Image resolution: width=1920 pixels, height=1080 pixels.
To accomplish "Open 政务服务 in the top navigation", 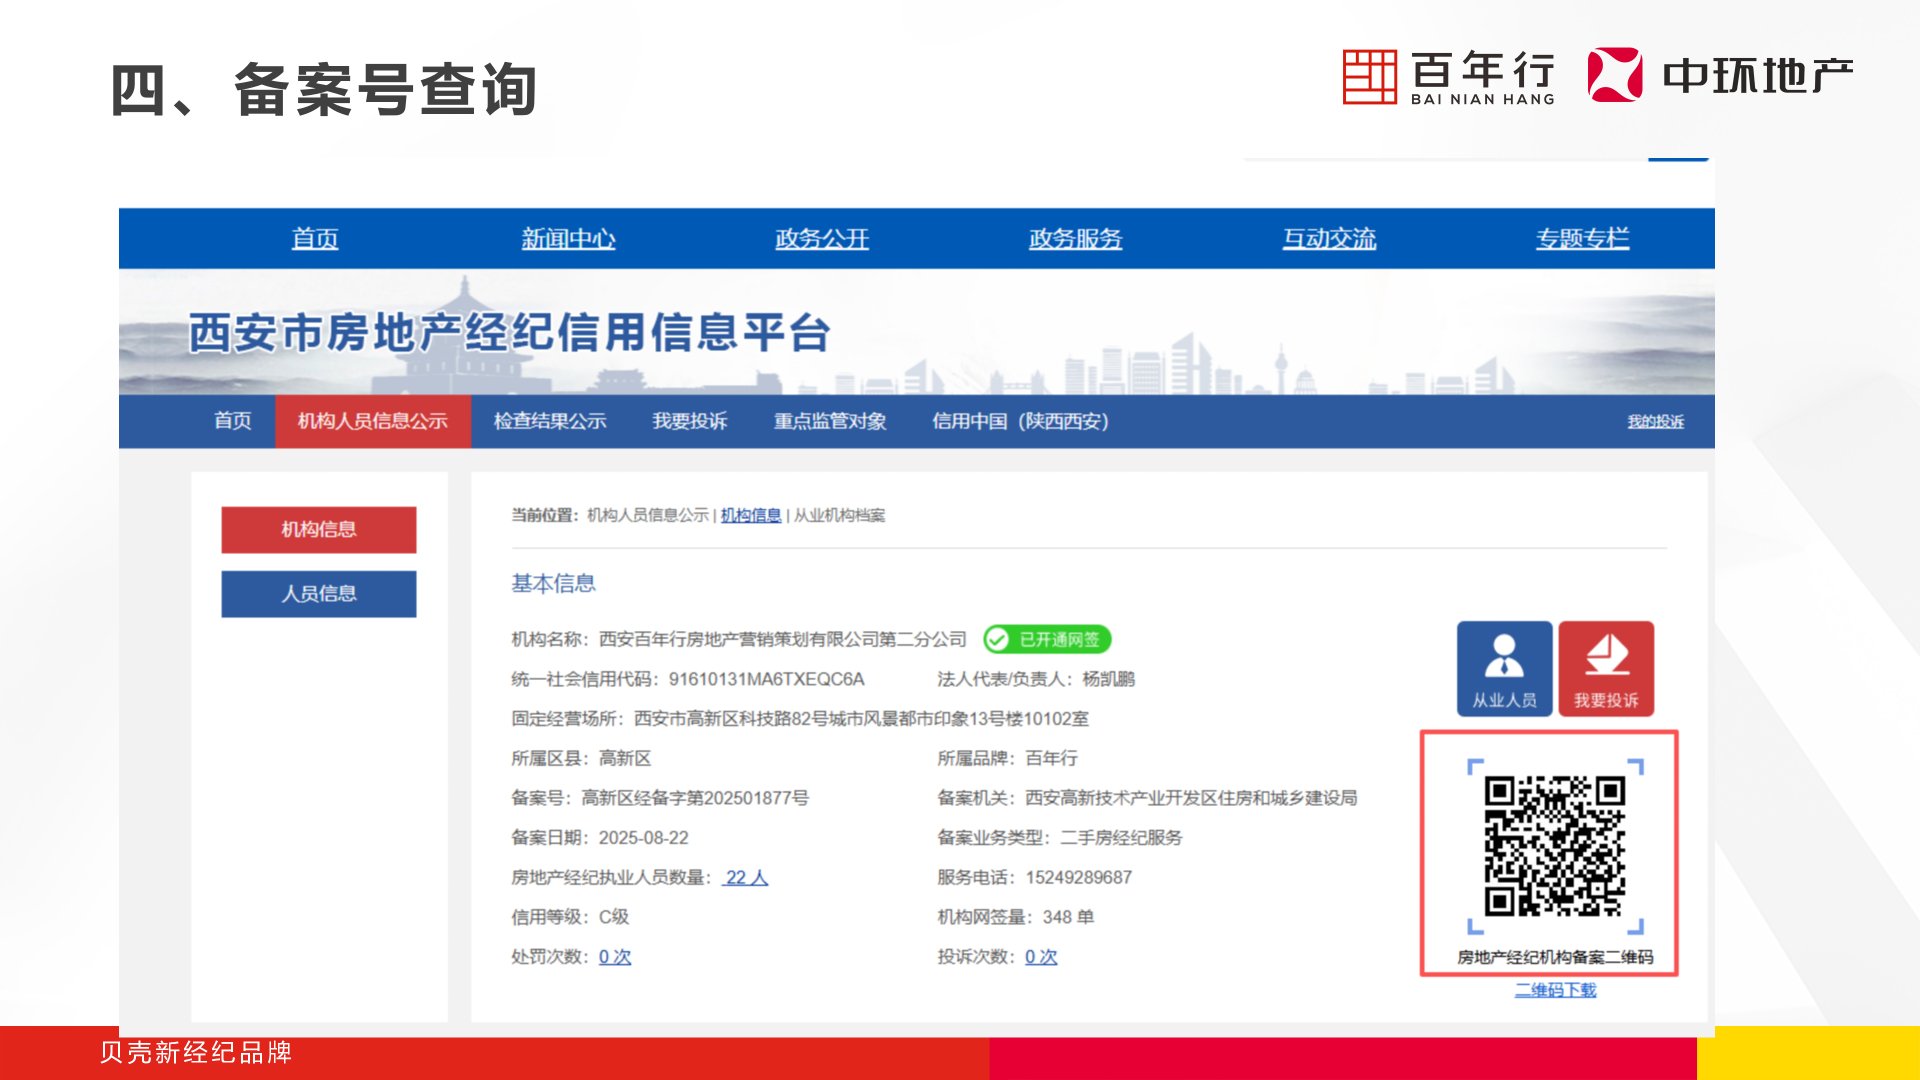I will 1076,238.
